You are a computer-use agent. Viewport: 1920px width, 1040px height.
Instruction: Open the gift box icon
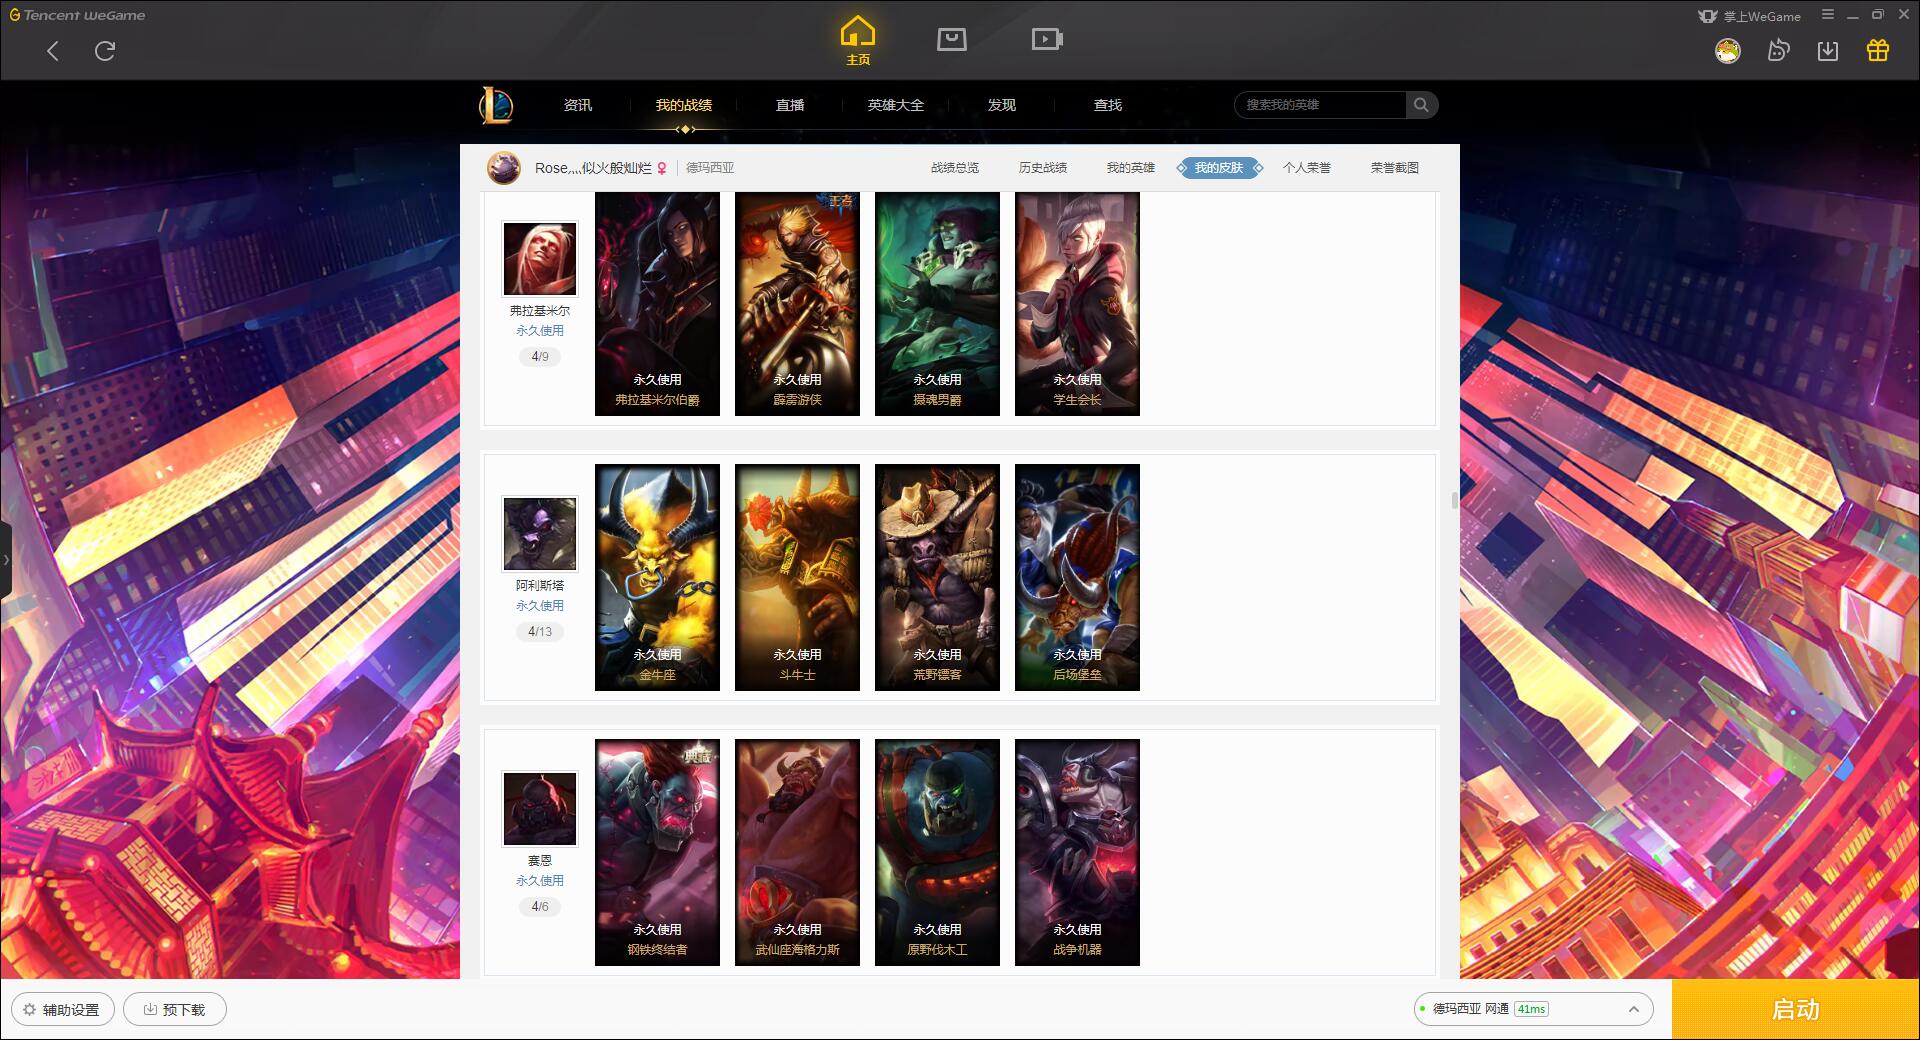[x=1878, y=50]
